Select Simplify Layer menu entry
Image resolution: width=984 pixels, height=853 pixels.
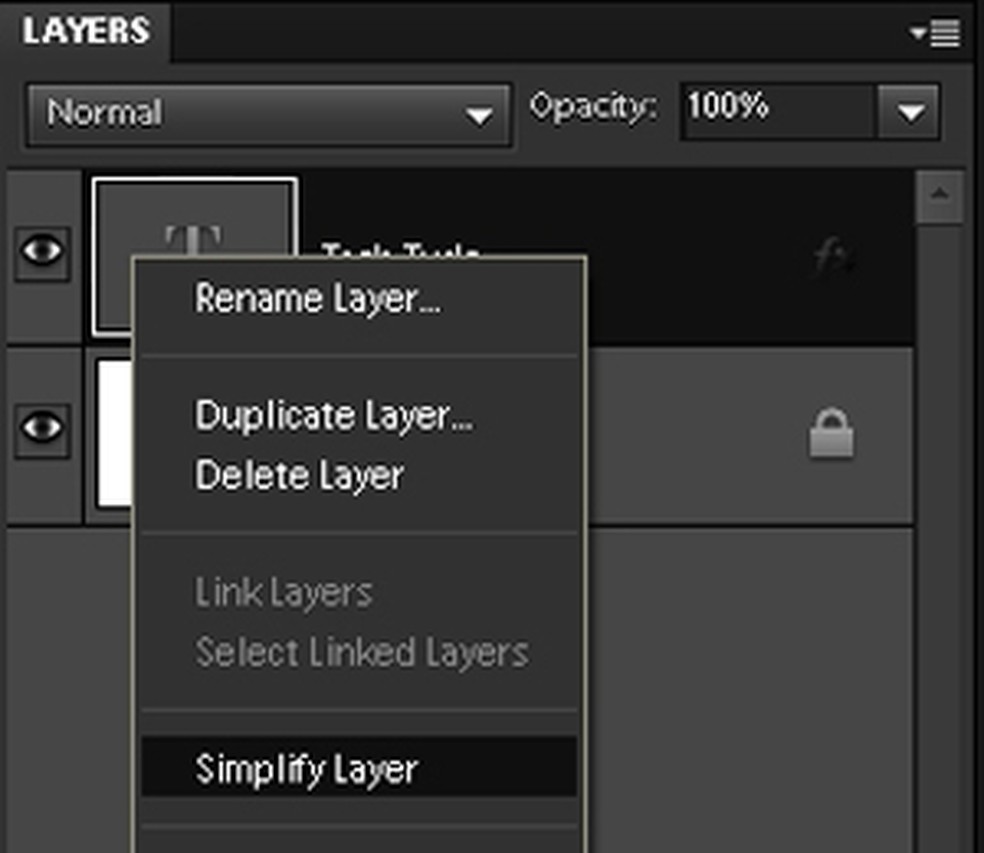tap(306, 770)
